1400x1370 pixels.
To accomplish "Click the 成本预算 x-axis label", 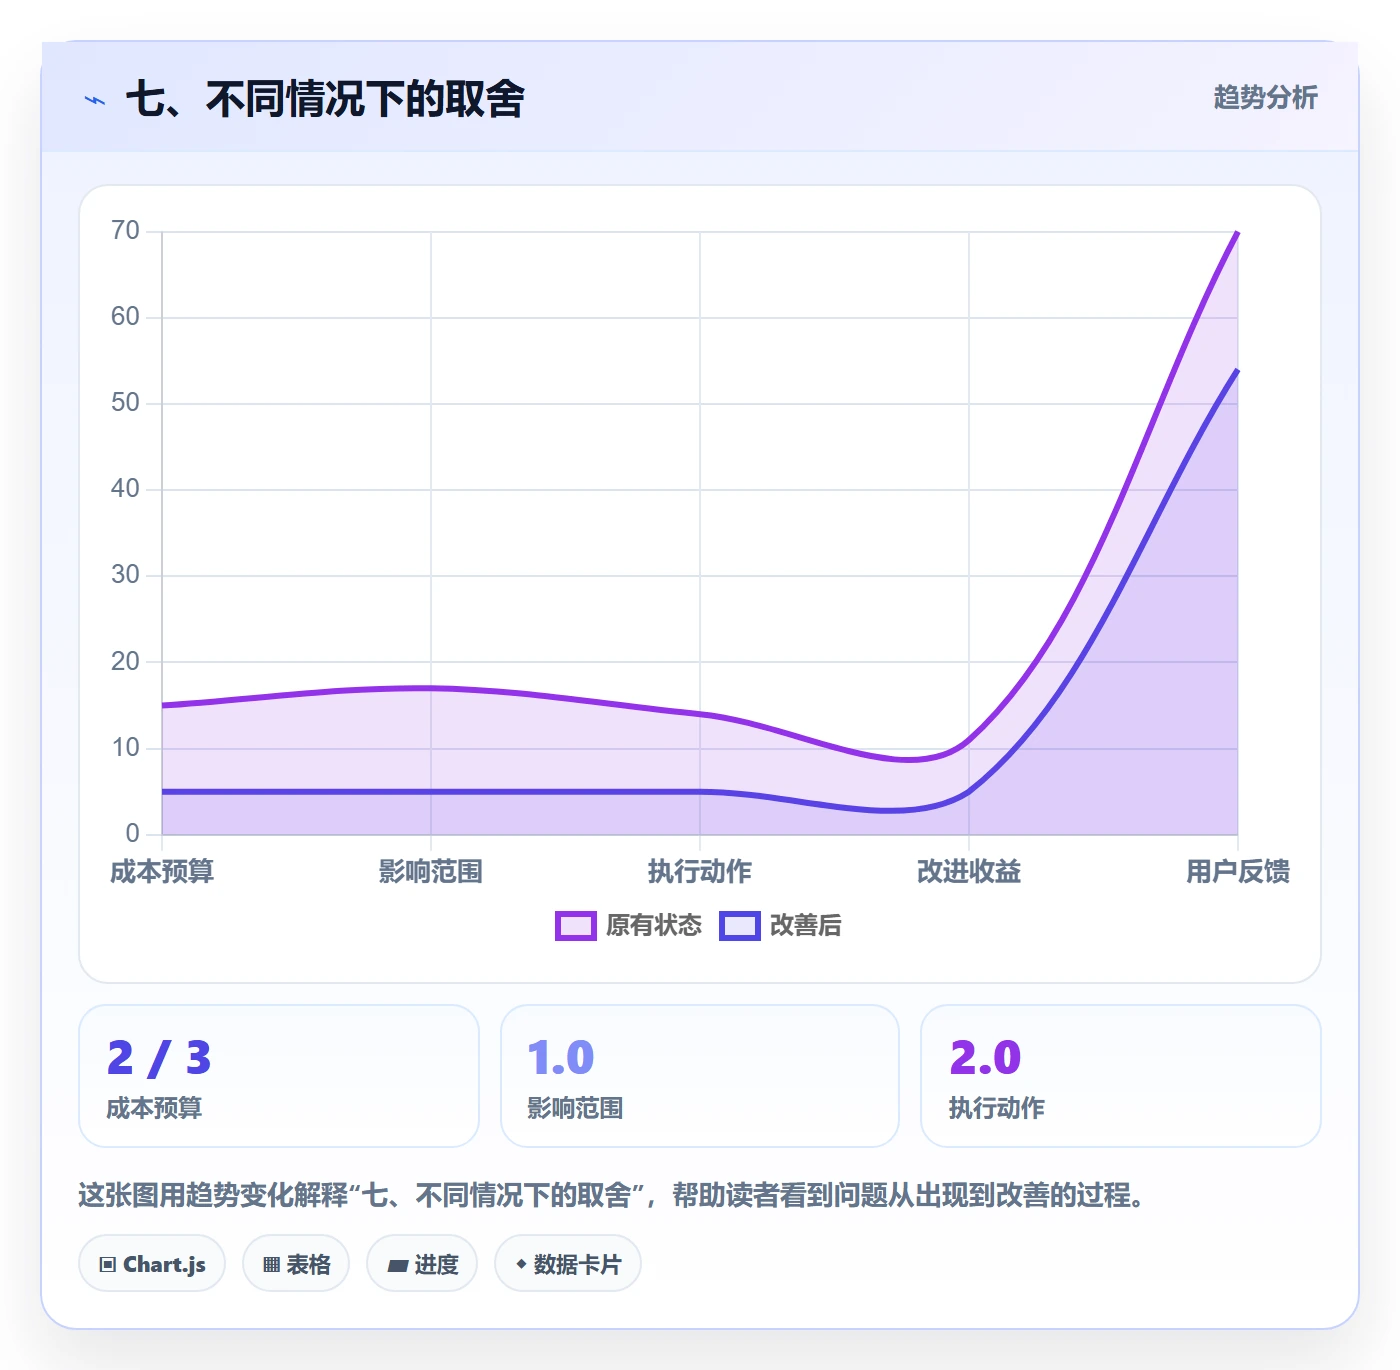I will click(x=162, y=872).
